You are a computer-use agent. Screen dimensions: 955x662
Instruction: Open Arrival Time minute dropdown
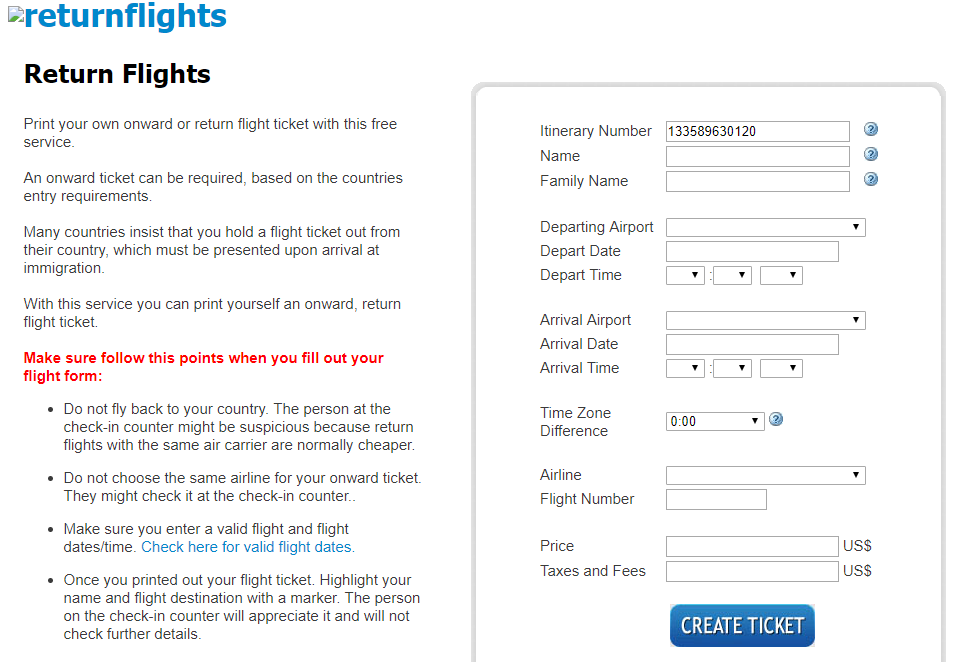tap(732, 368)
